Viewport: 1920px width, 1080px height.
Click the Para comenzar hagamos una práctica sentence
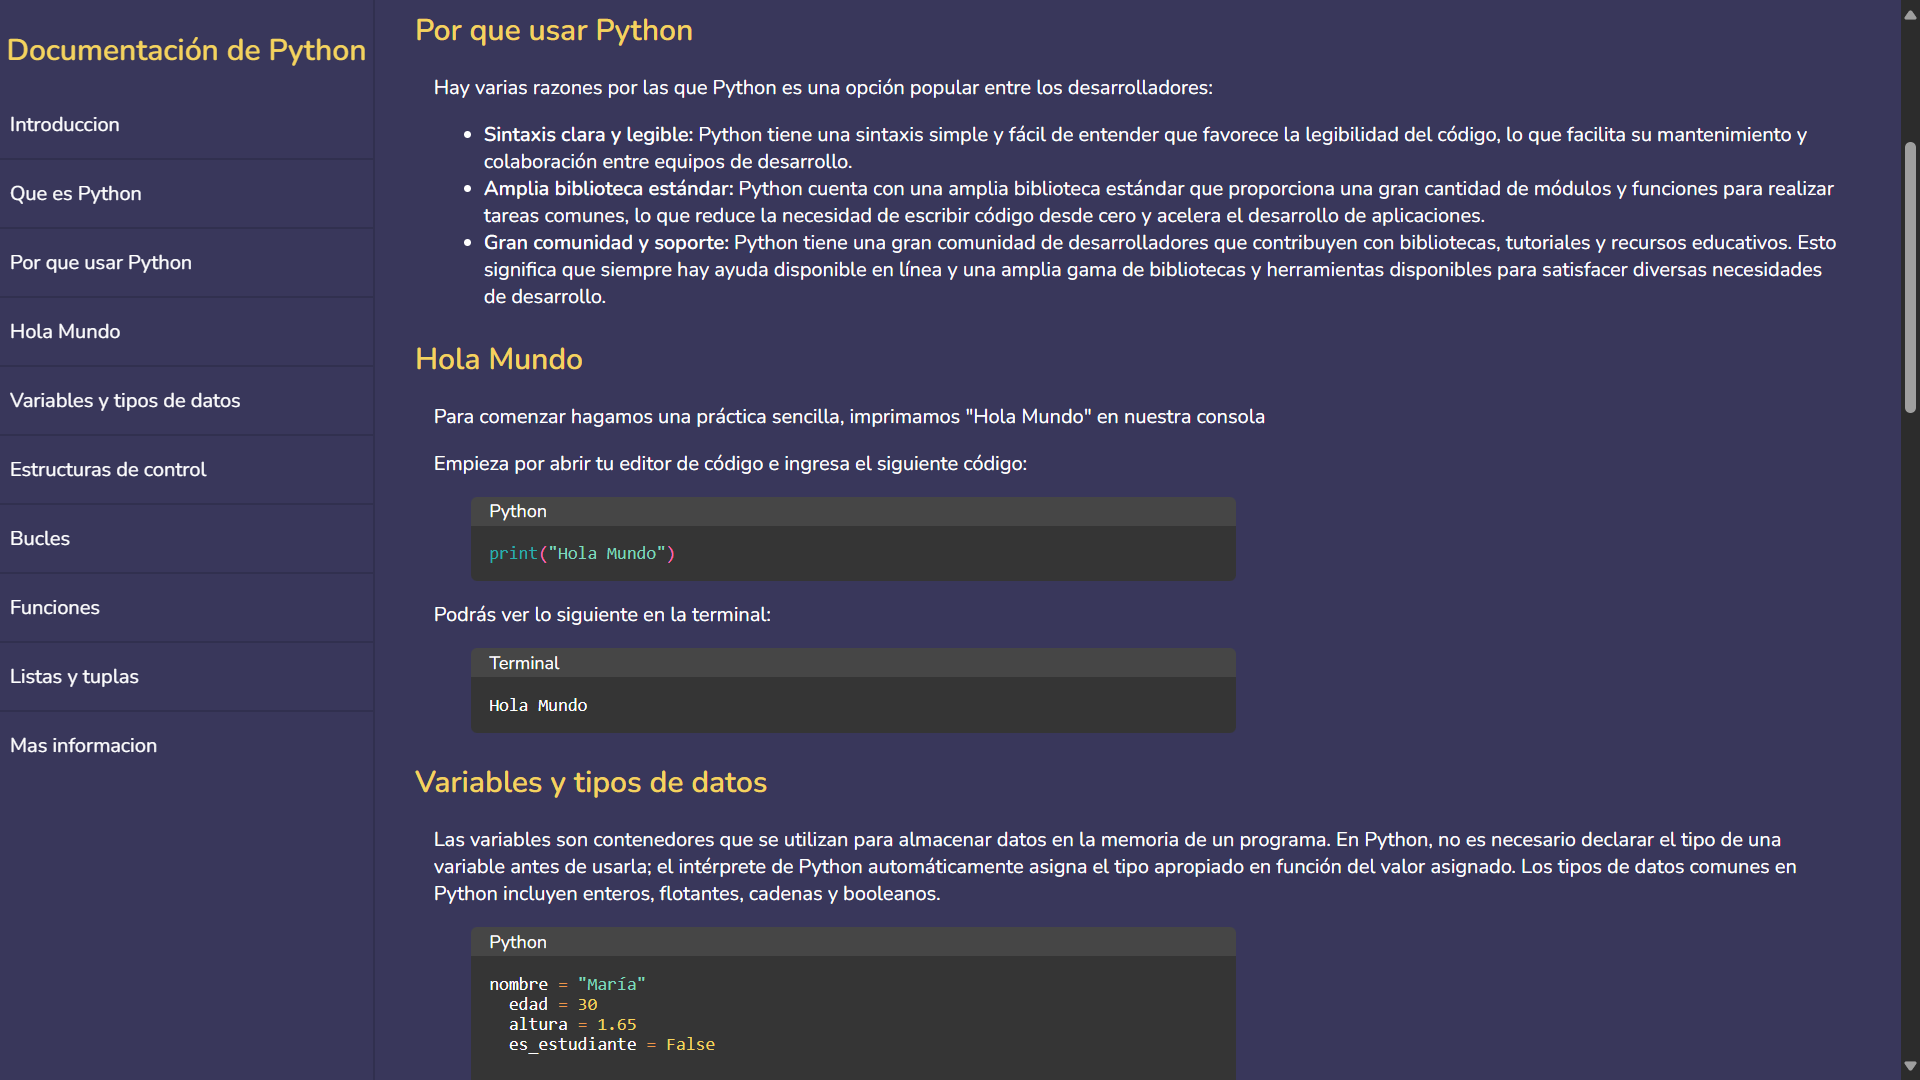849,417
